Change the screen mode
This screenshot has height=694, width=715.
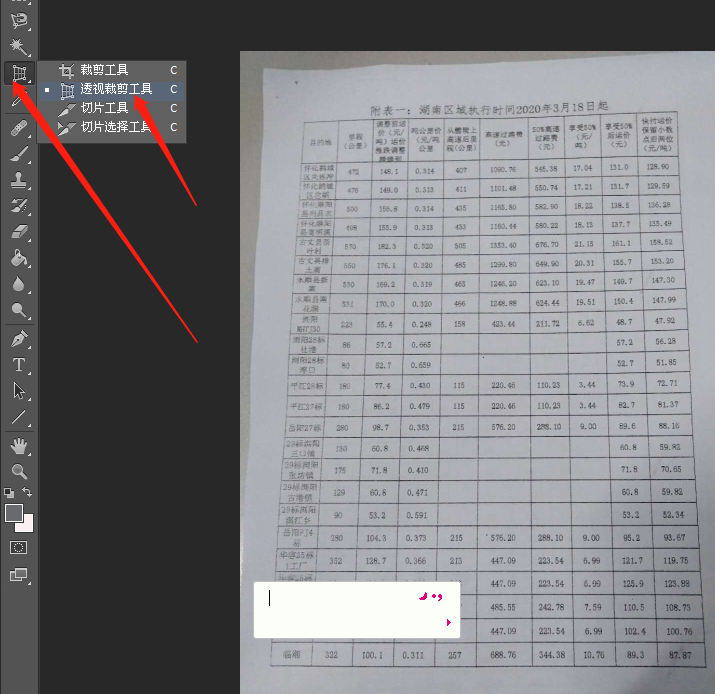[19, 575]
